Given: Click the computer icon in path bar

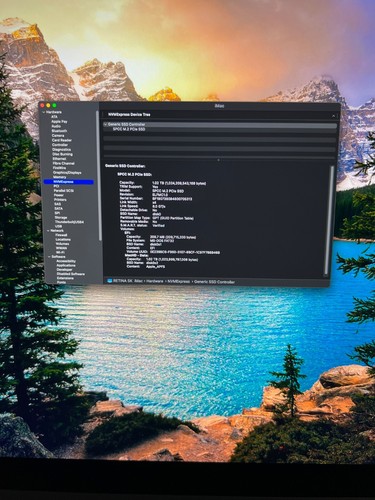Looking at the screenshot, I should click(109, 281).
